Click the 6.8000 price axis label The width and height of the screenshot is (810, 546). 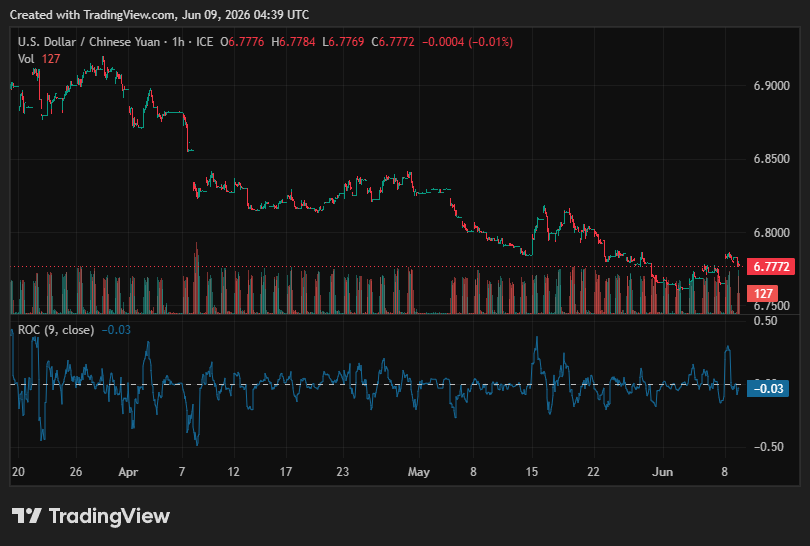(x=771, y=232)
